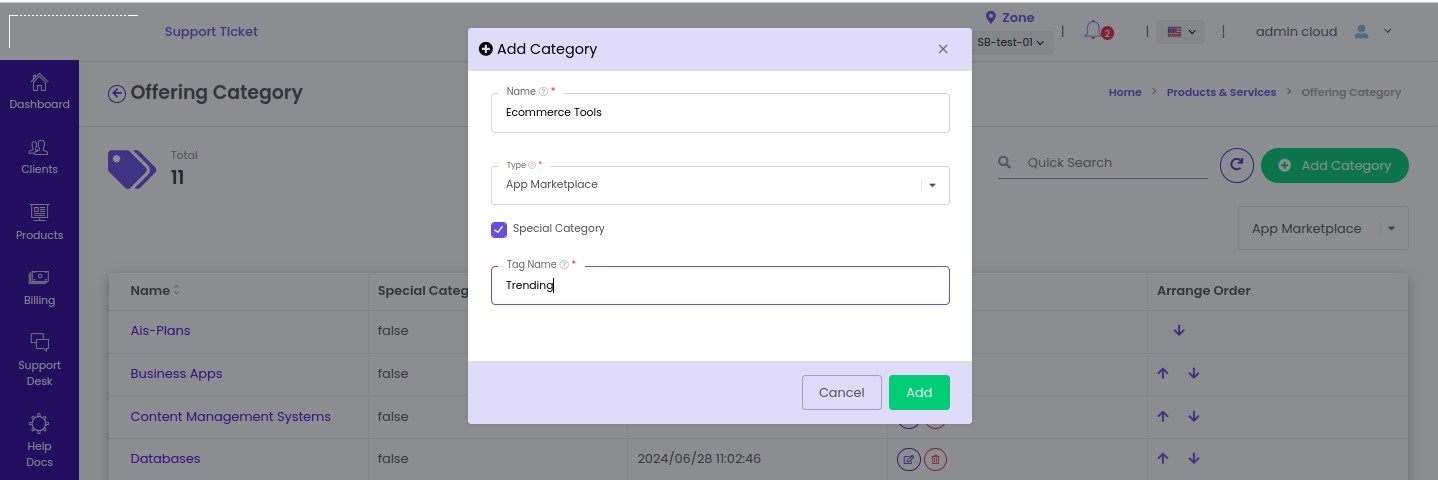The height and width of the screenshot is (480, 1438).
Task: Open the Dashboard sidebar icon
Action: pos(39,91)
